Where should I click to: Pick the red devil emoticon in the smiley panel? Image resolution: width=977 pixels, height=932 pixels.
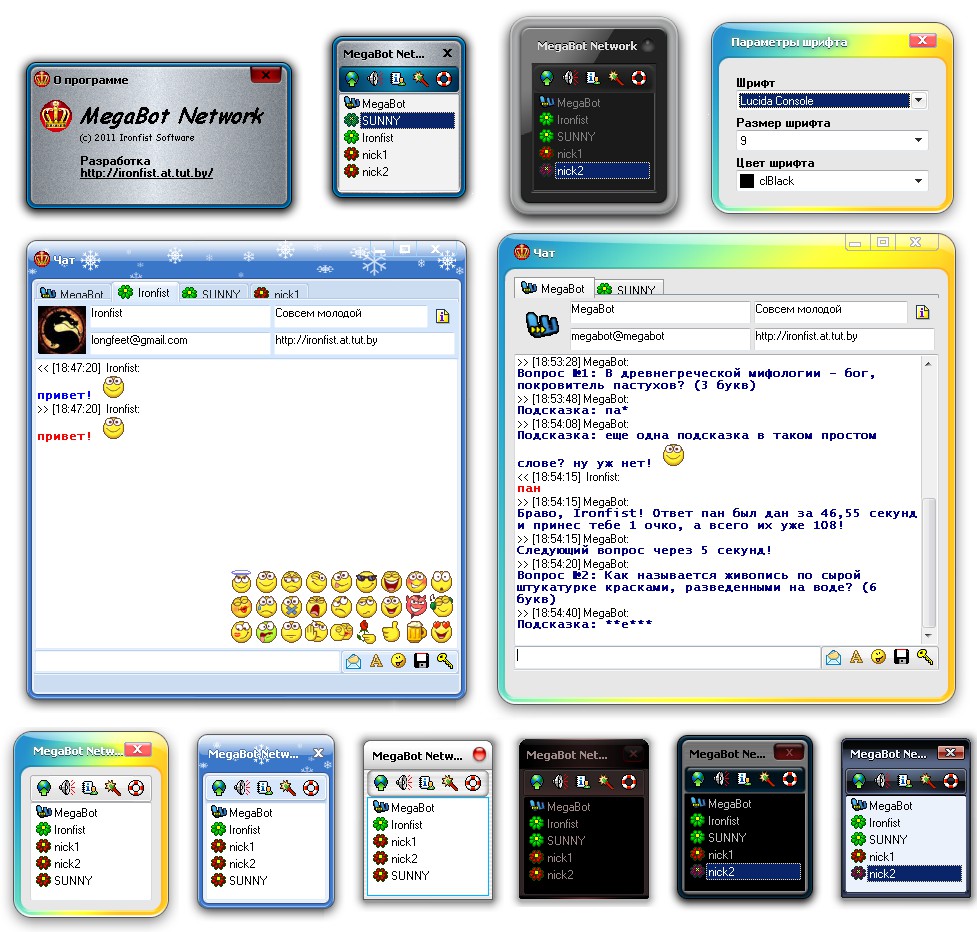[x=416, y=606]
